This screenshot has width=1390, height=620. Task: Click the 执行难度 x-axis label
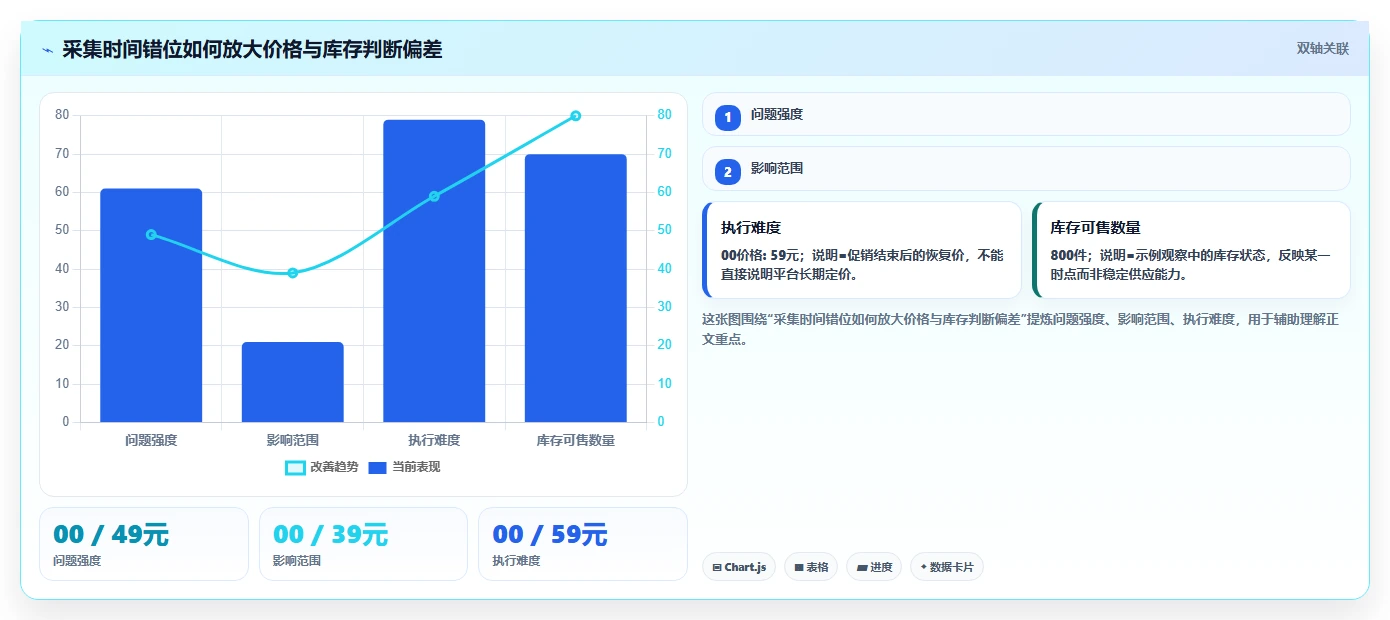434,440
